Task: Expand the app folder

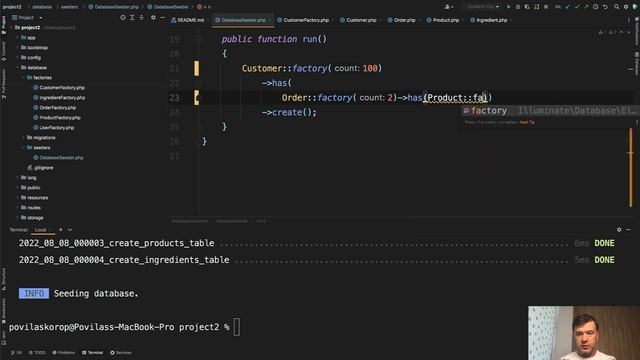Action: 18,38
